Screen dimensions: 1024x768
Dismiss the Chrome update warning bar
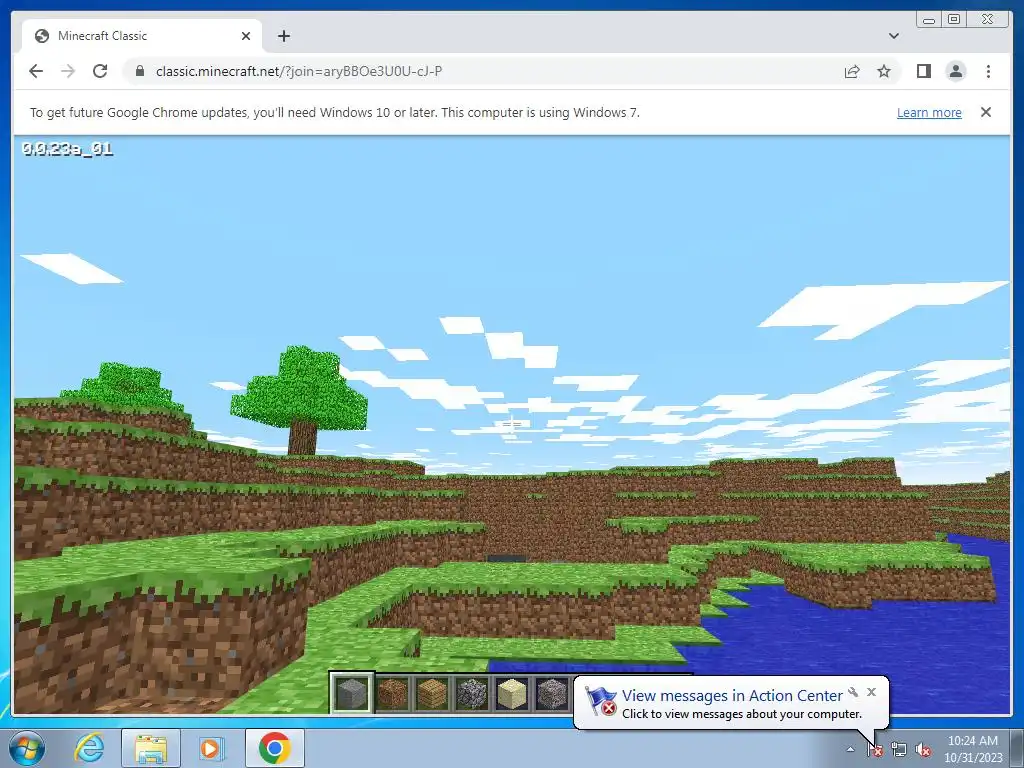985,112
